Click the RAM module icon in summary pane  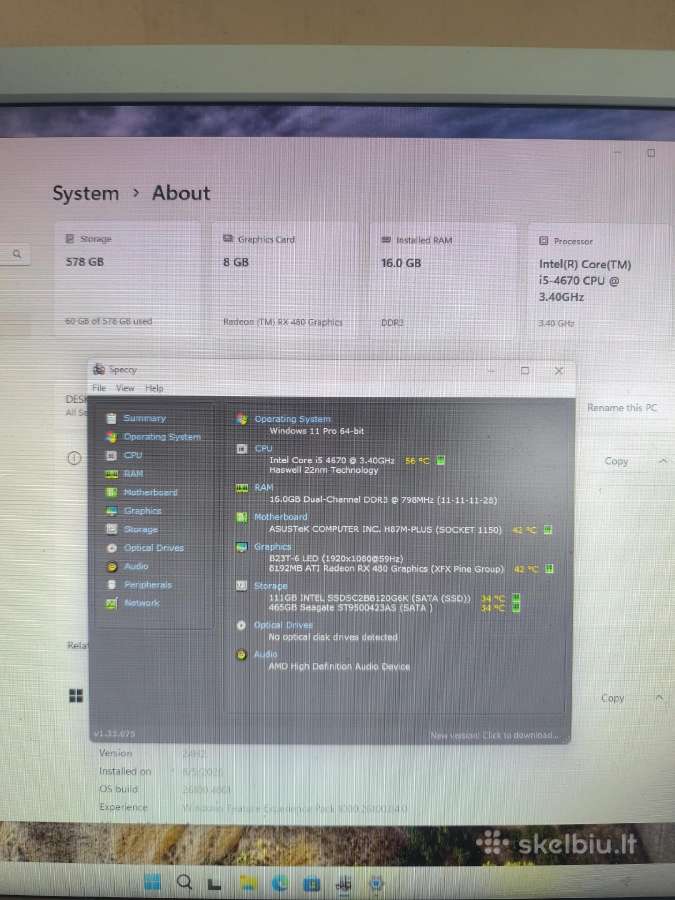242,488
